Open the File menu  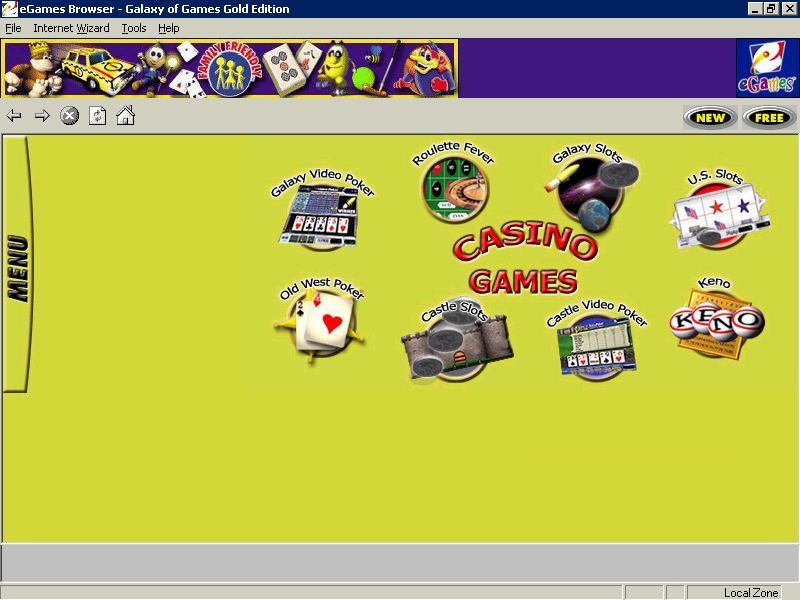point(13,28)
